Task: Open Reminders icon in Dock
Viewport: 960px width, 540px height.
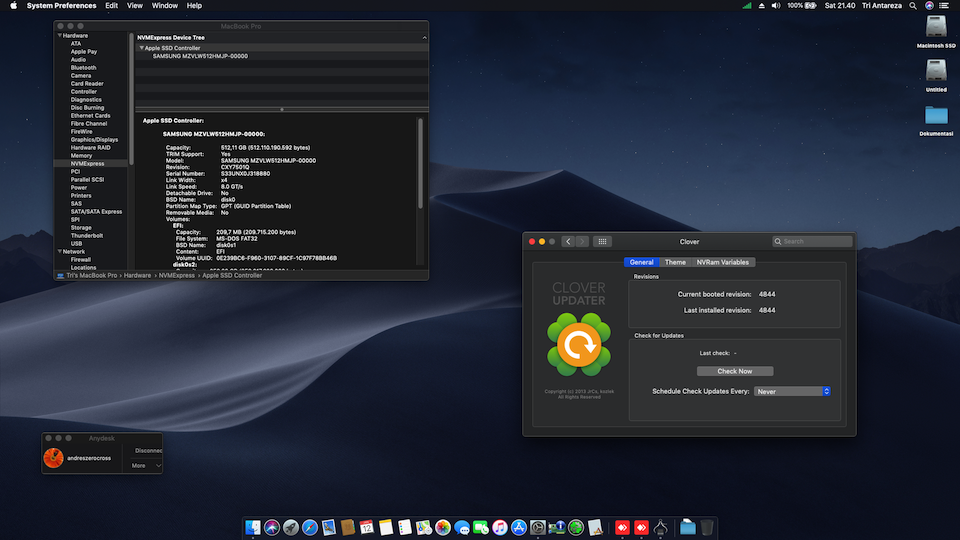Action: 405,527
